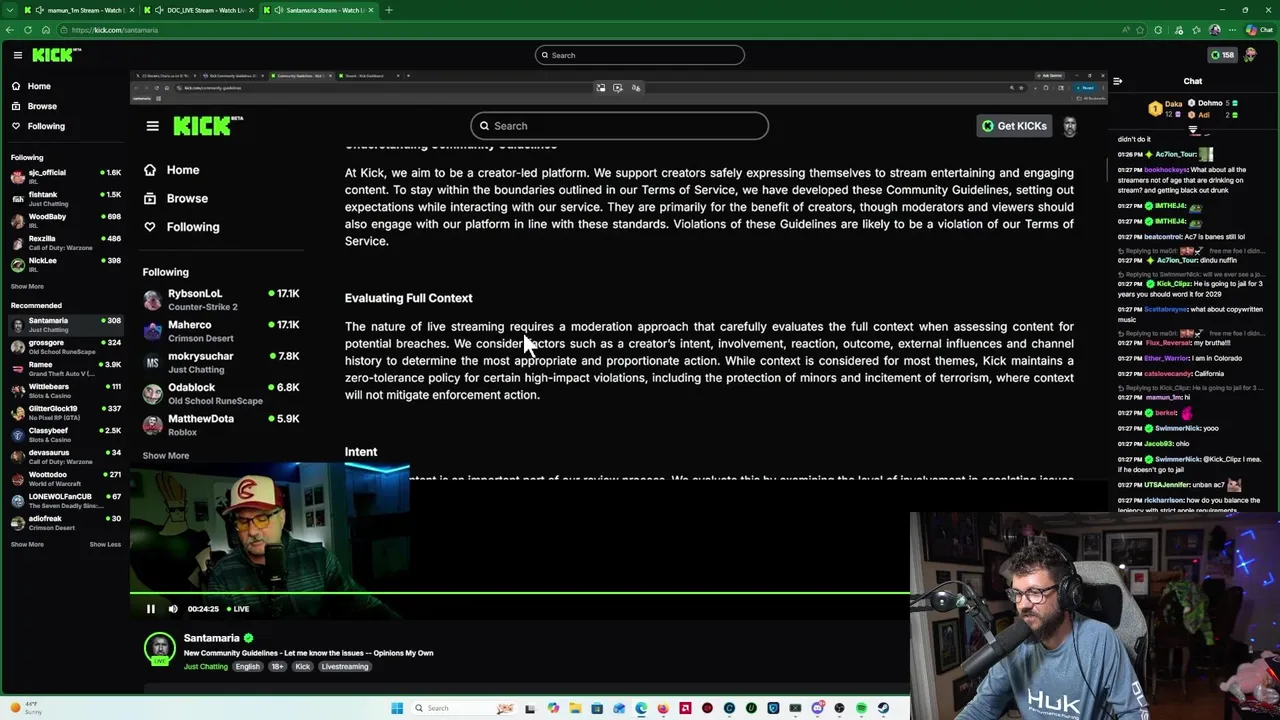Click the 18+ tag below the stream title
The width and height of the screenshot is (1280, 720).
point(277,666)
